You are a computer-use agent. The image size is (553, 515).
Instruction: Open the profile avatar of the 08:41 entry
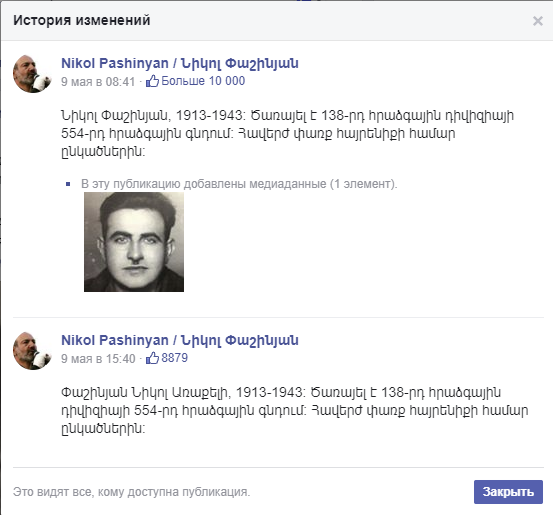pyautogui.click(x=32, y=74)
